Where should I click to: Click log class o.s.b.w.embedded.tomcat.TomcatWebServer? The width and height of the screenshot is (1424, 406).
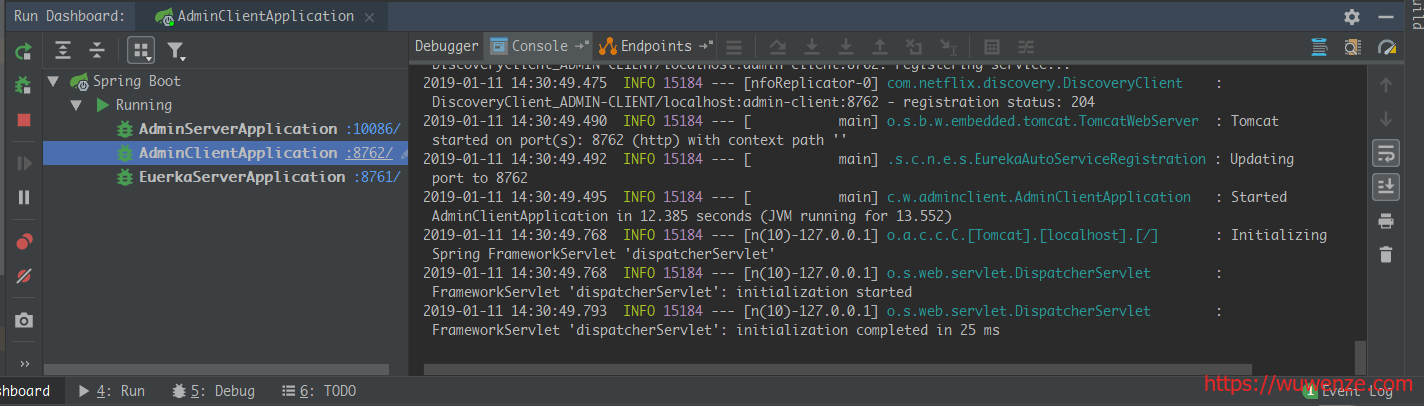(1043, 121)
